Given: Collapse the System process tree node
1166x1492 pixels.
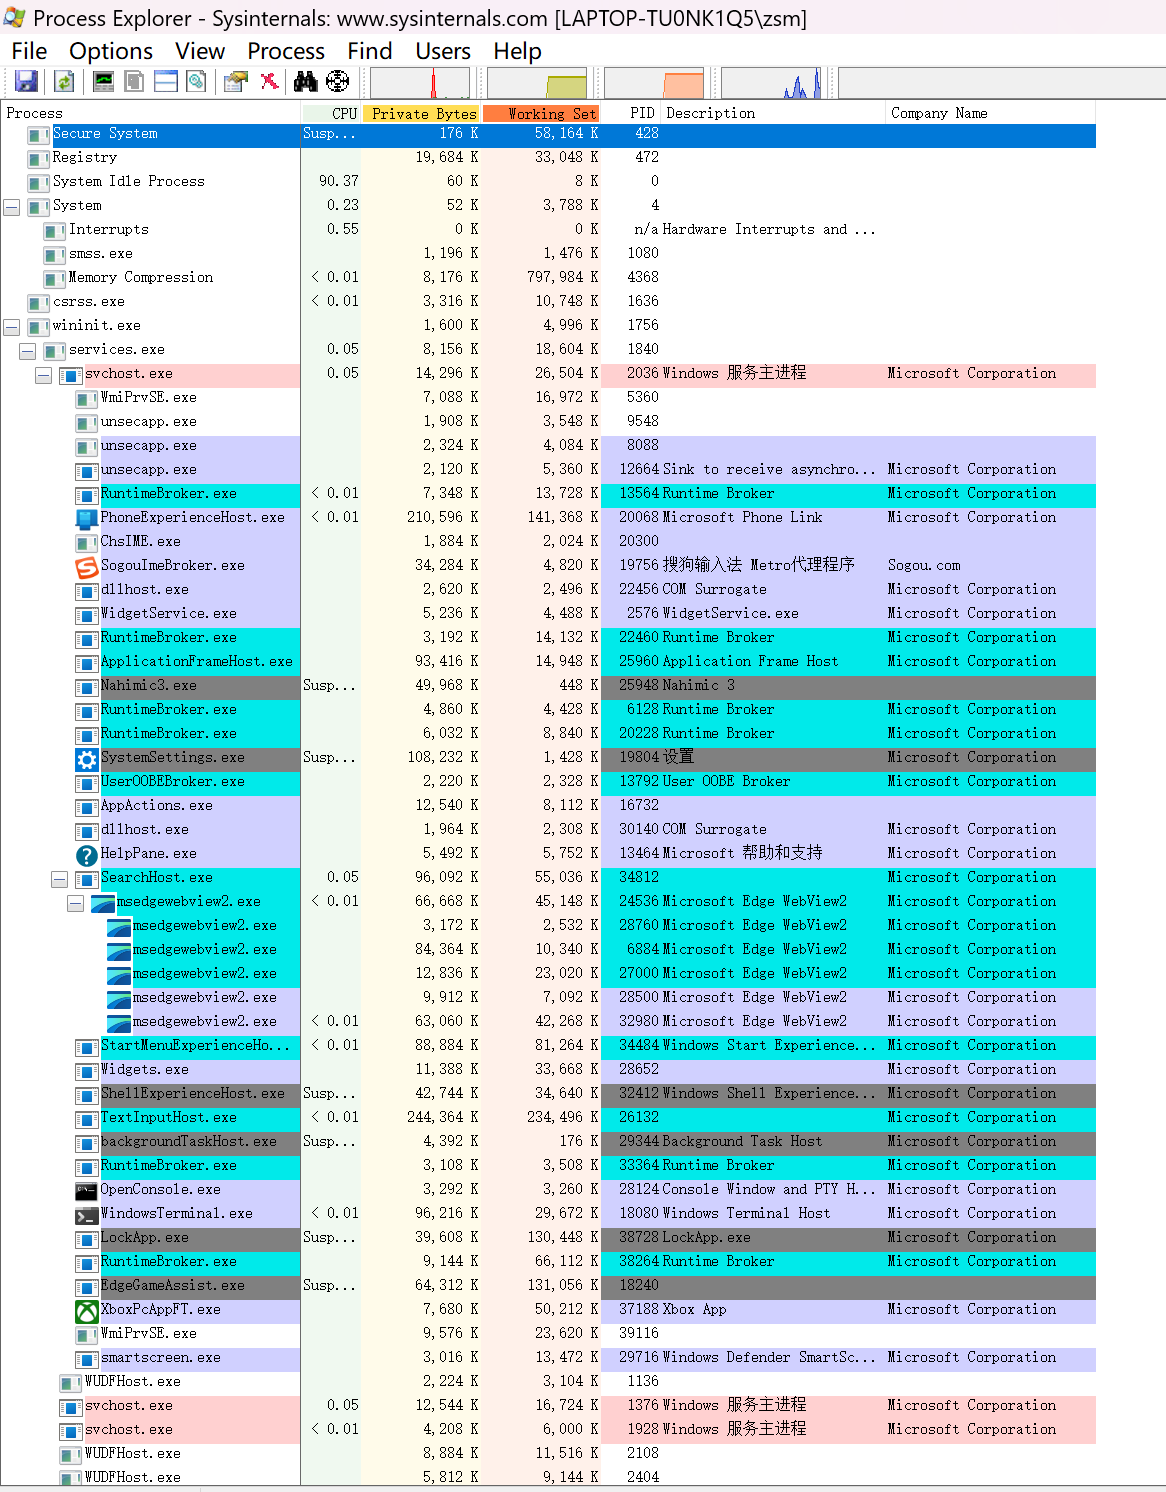Looking at the screenshot, I should 12,207.
